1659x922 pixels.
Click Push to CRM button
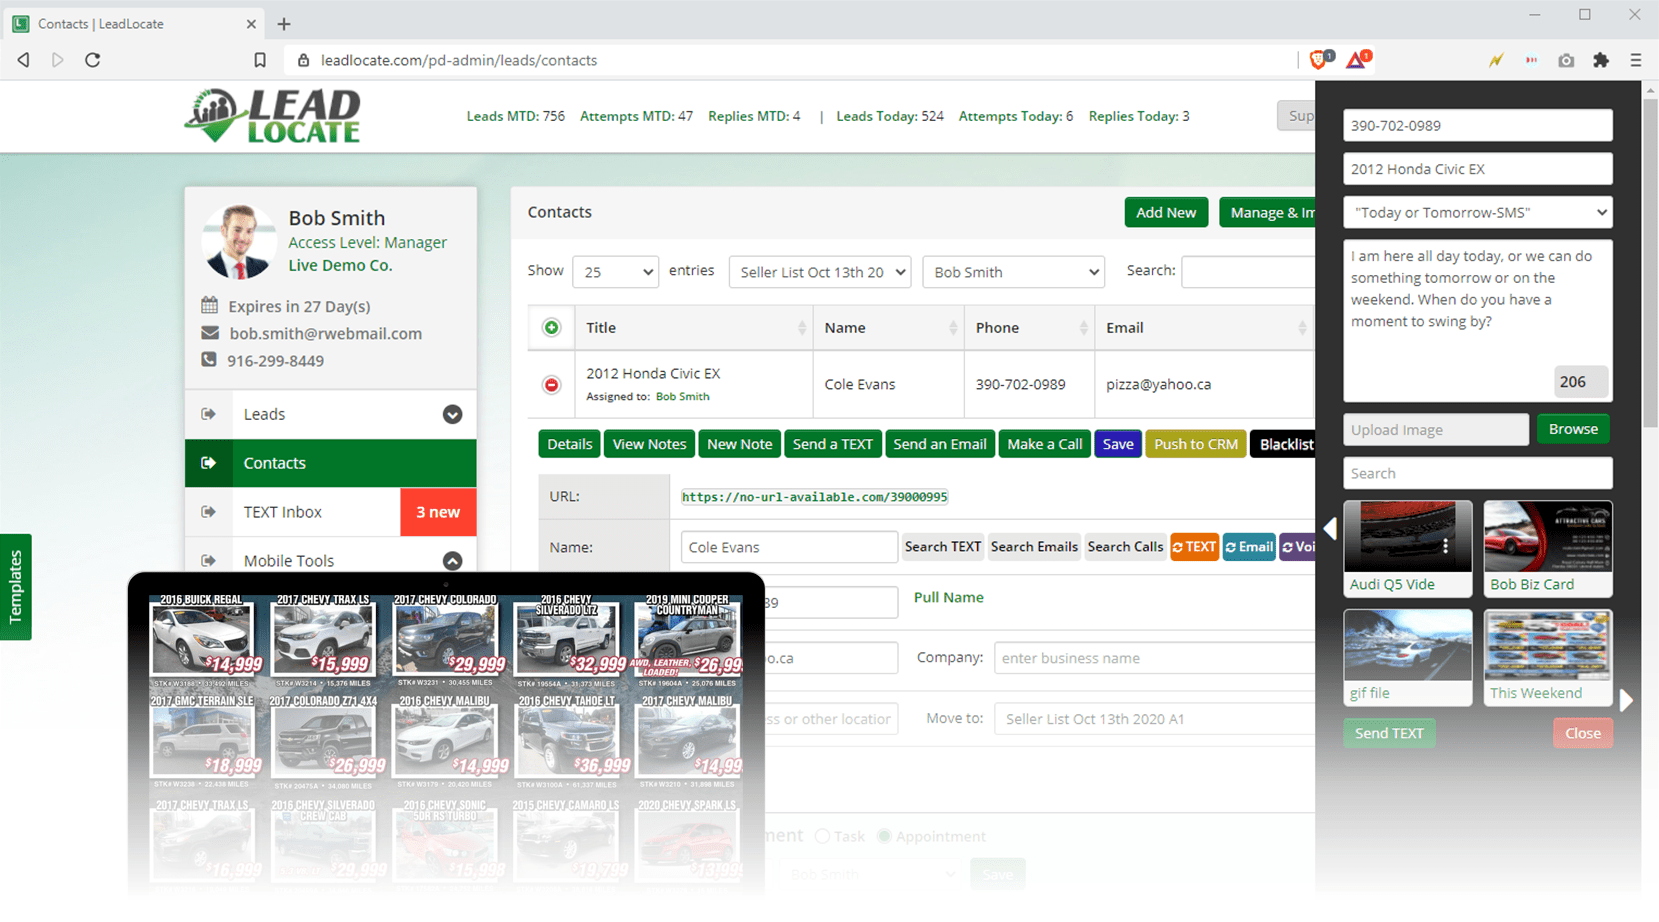1196,444
